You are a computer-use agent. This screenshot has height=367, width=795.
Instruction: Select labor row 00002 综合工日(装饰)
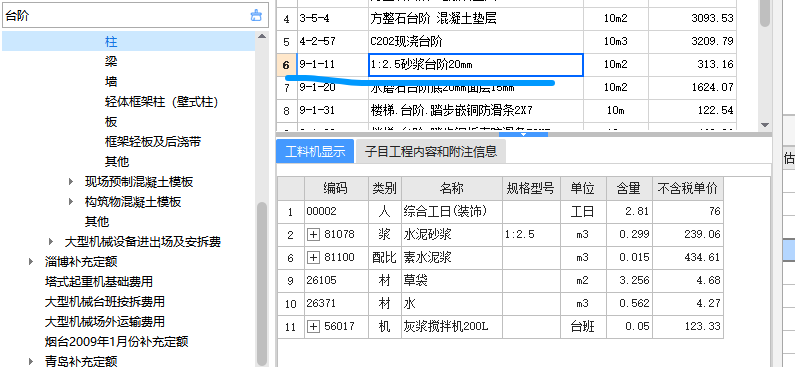pos(500,211)
